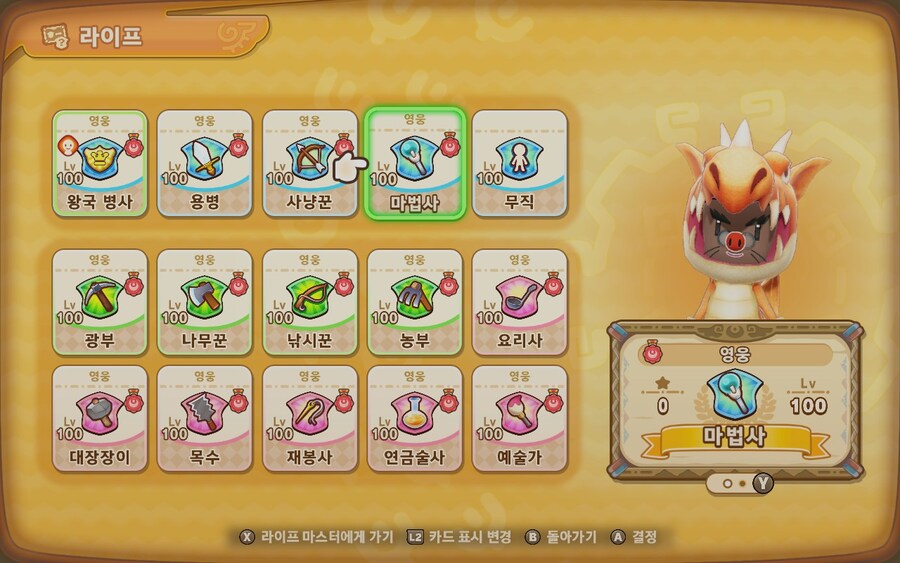Choose the 낚시꾼 fishing life card
This screenshot has height=563, width=900.
click(x=310, y=302)
